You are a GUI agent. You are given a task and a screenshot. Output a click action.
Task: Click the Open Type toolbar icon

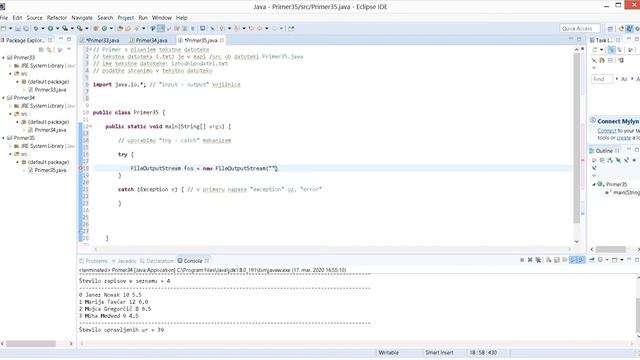click(x=120, y=29)
